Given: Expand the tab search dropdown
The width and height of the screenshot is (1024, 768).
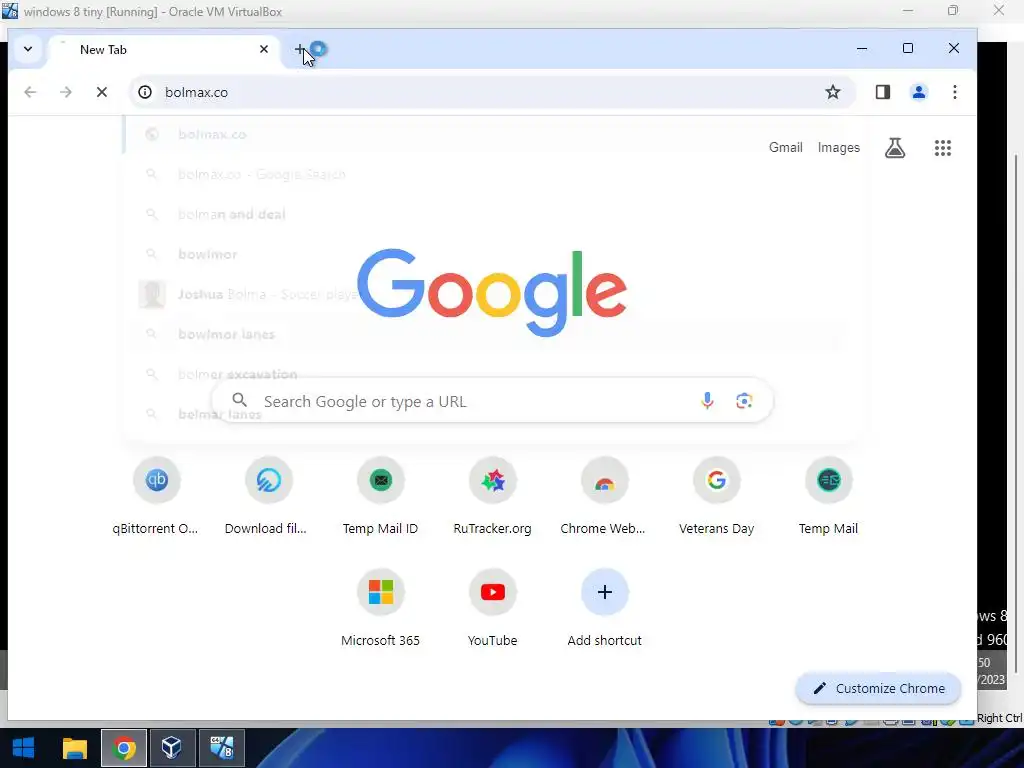Looking at the screenshot, I should (27, 49).
